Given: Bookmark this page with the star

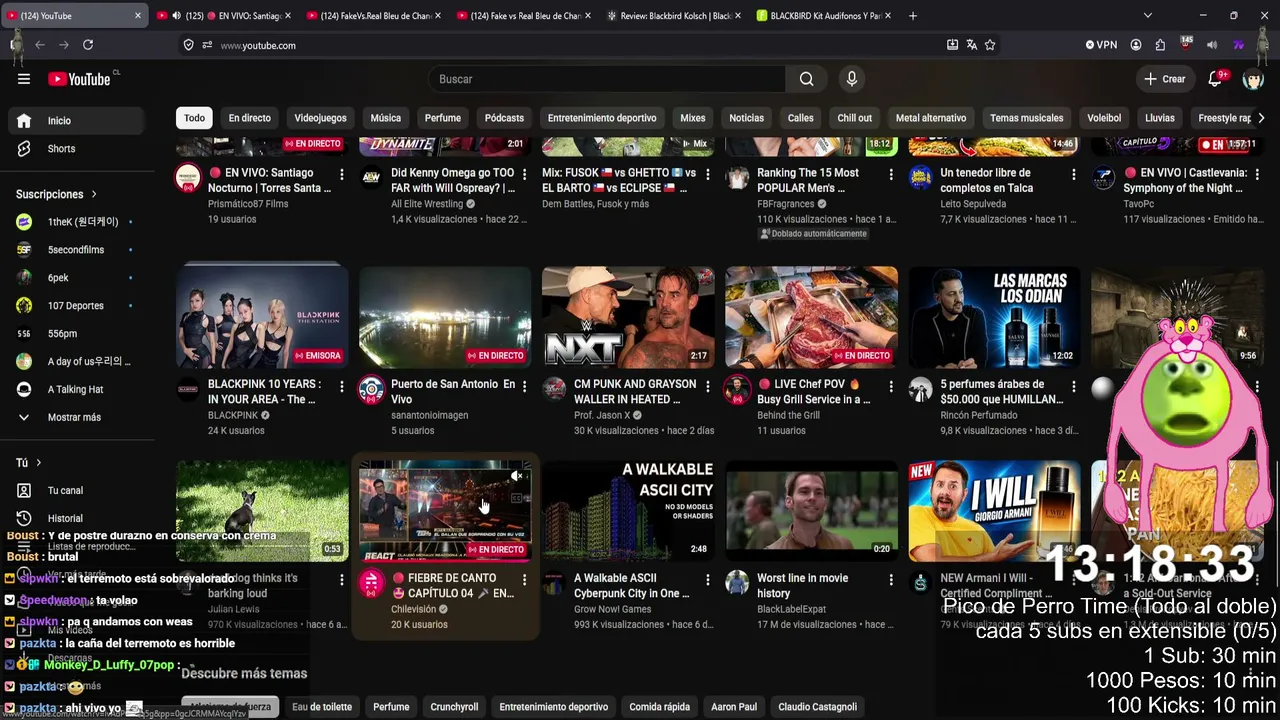Looking at the screenshot, I should click(x=990, y=45).
